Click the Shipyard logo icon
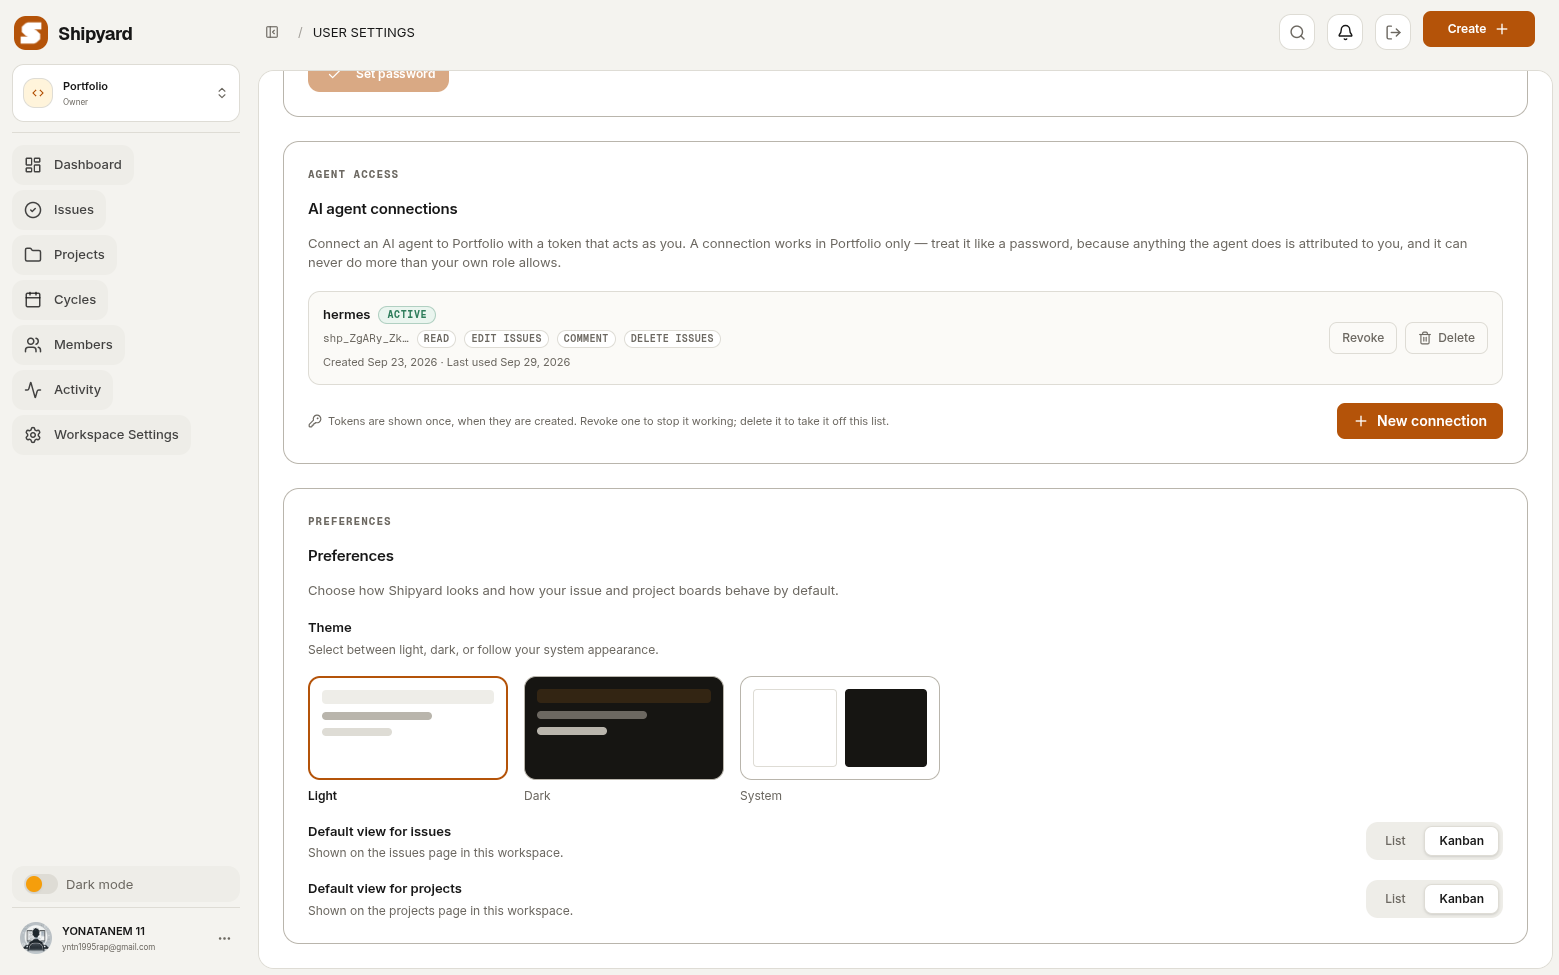The image size is (1559, 975). click(x=31, y=33)
